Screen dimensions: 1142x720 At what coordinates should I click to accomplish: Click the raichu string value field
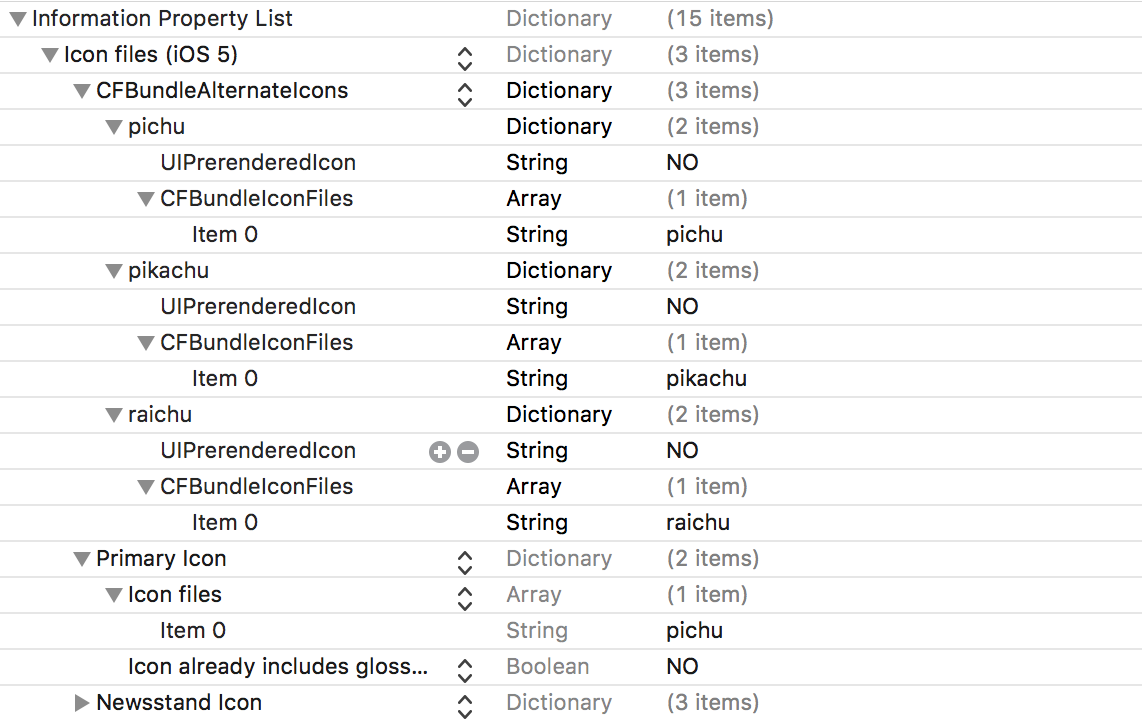pos(698,522)
